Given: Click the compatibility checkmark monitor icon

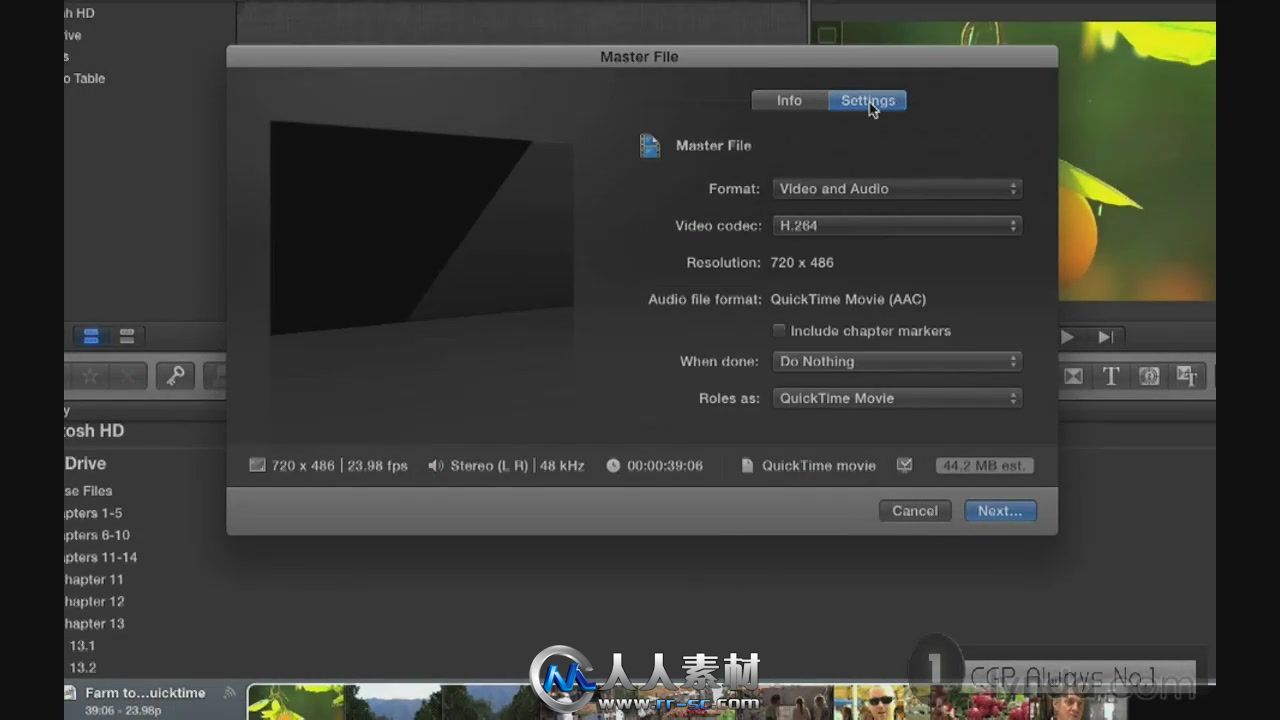Looking at the screenshot, I should [x=904, y=465].
